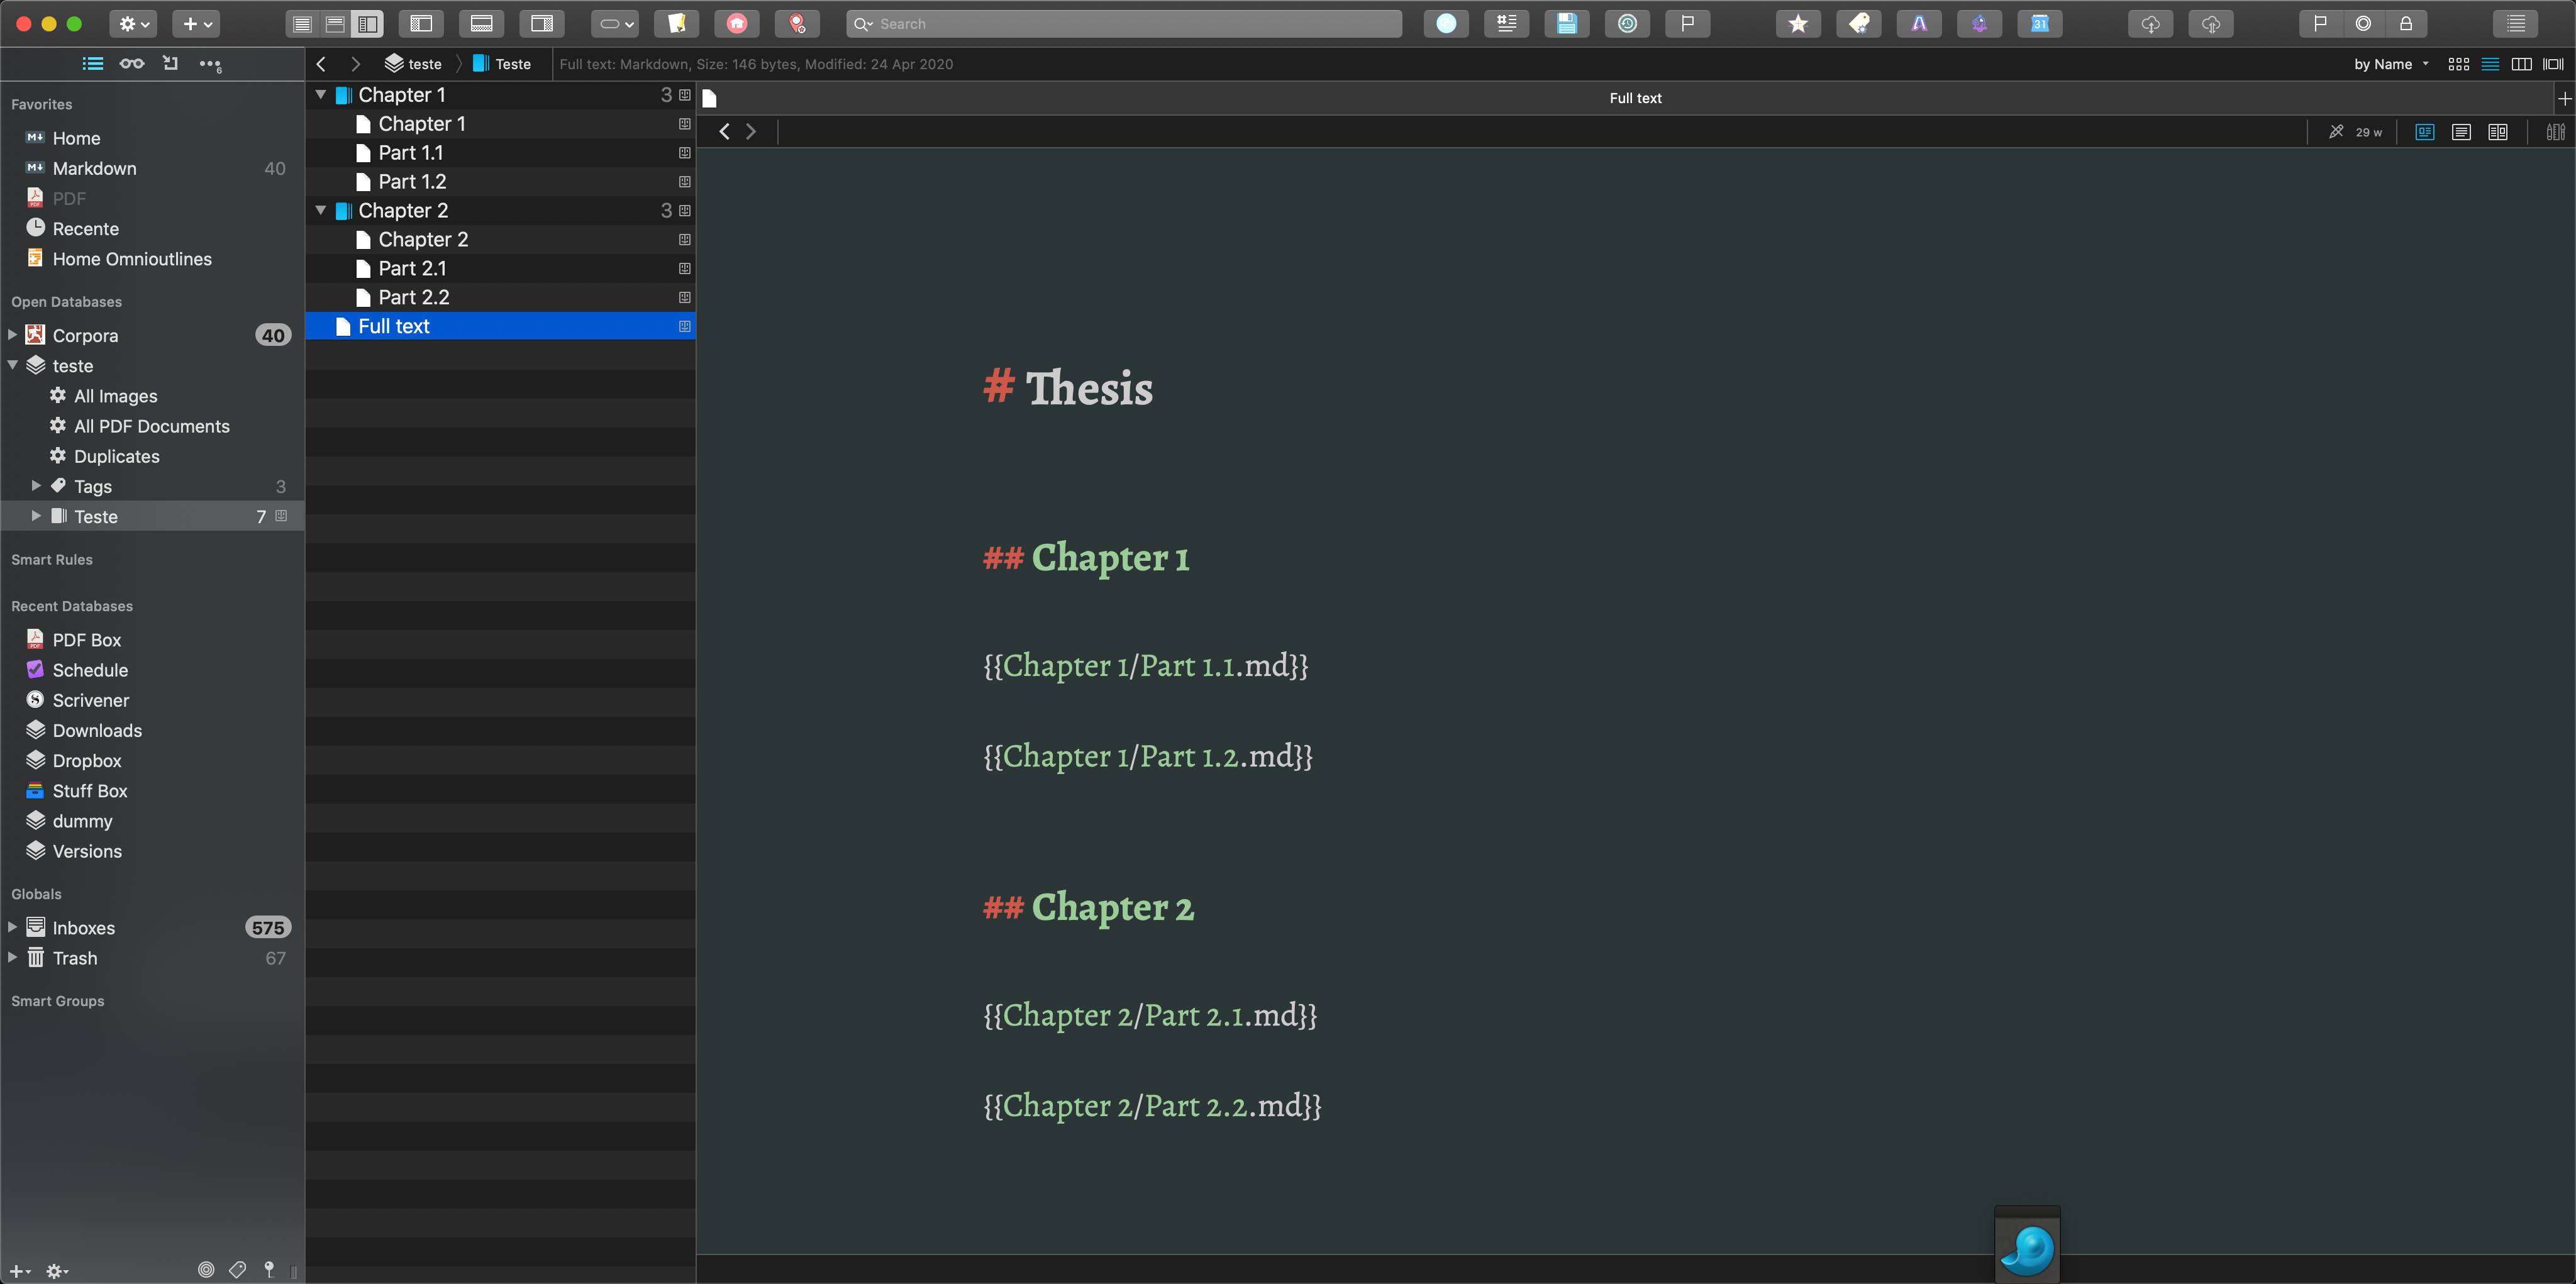Click the highlighter pen icon
Viewport: 2576px width, 1284px height.
(x=2336, y=132)
